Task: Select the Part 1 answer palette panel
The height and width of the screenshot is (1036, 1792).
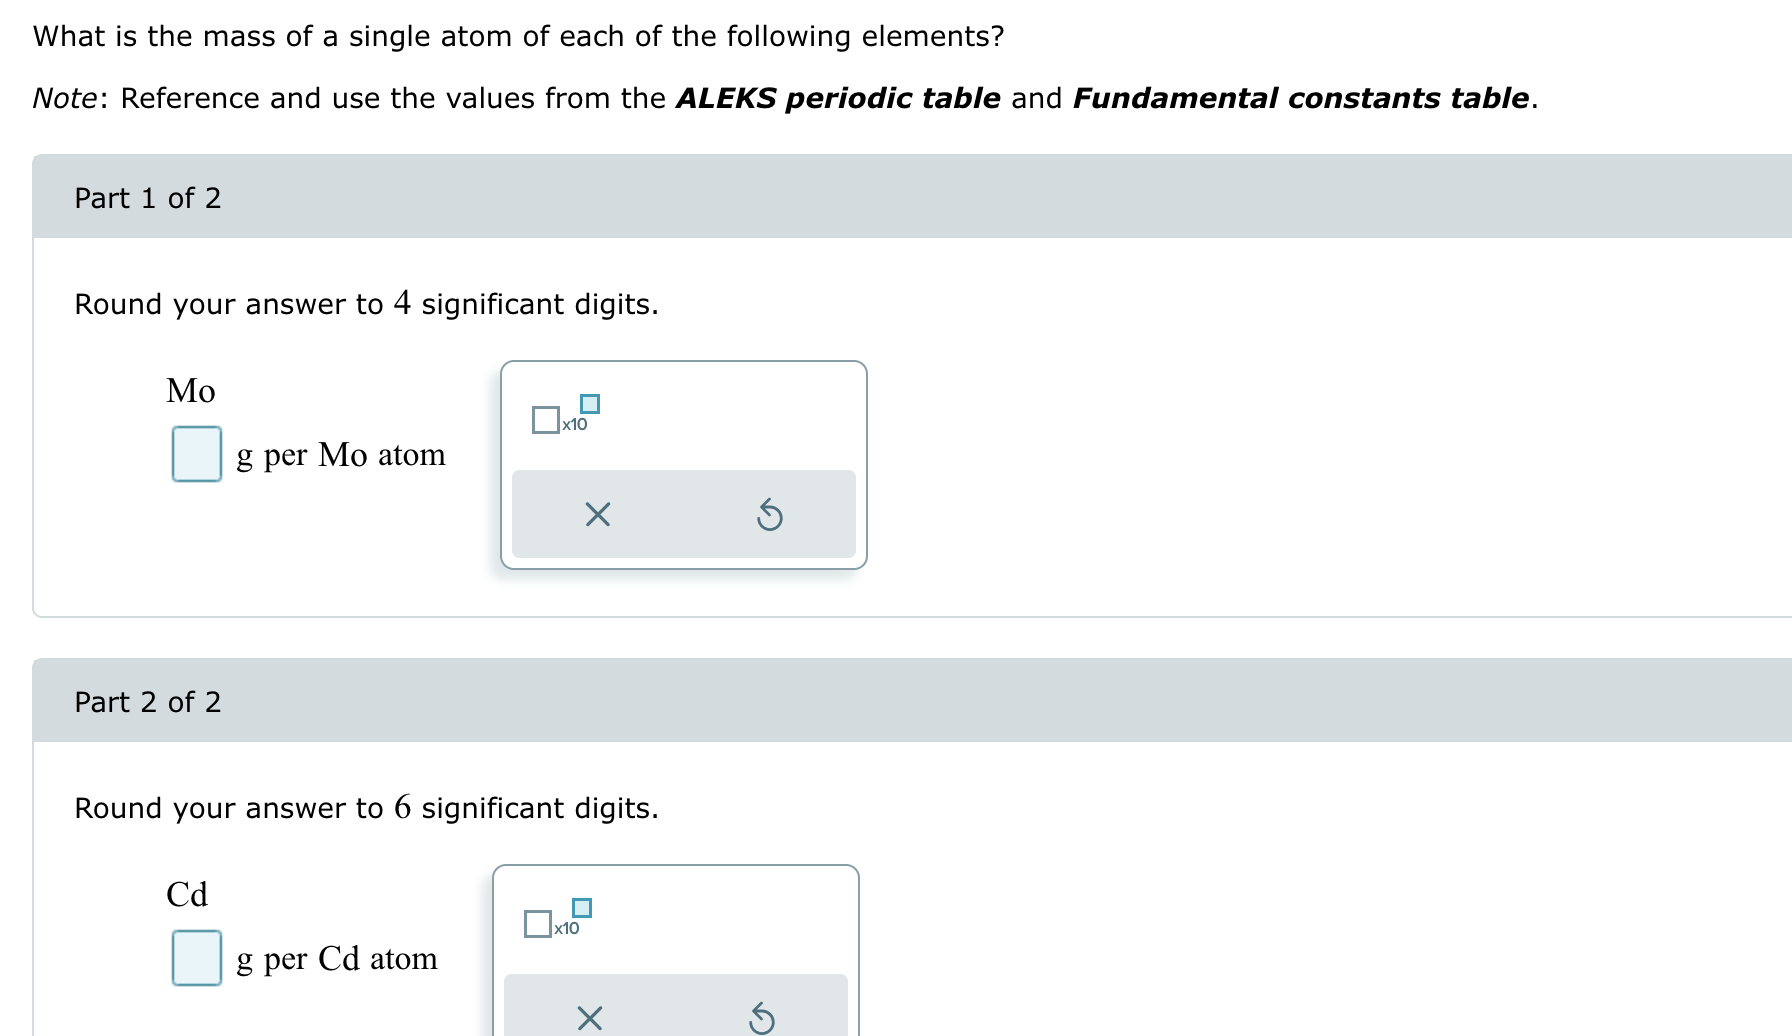Action: click(683, 465)
